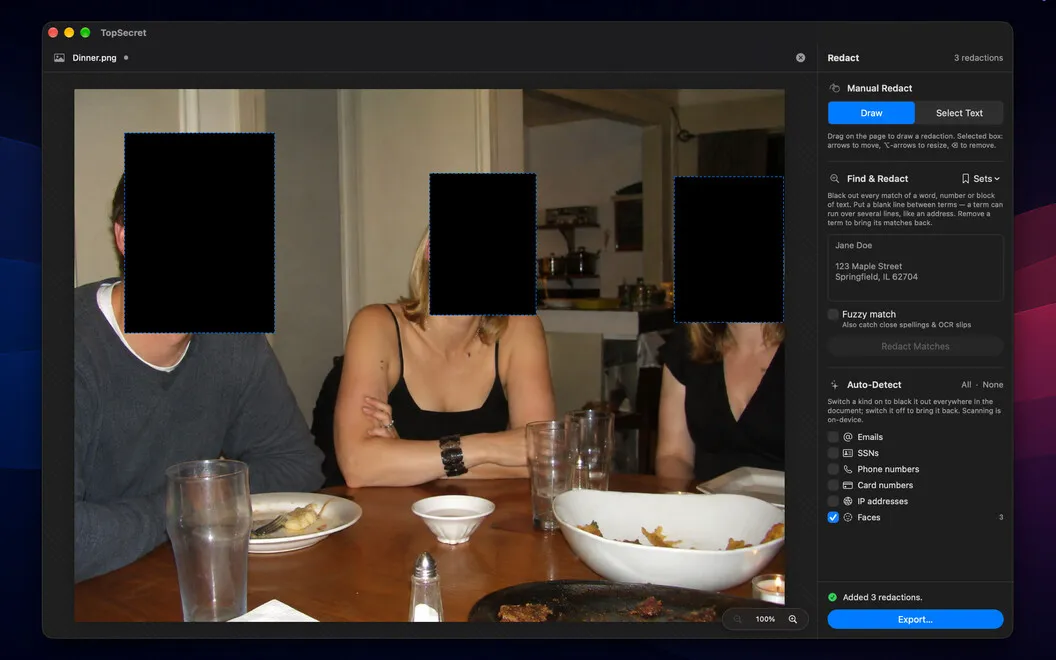Select the middle woman's face redaction box
1056x660 pixels.
pyautogui.click(x=483, y=244)
